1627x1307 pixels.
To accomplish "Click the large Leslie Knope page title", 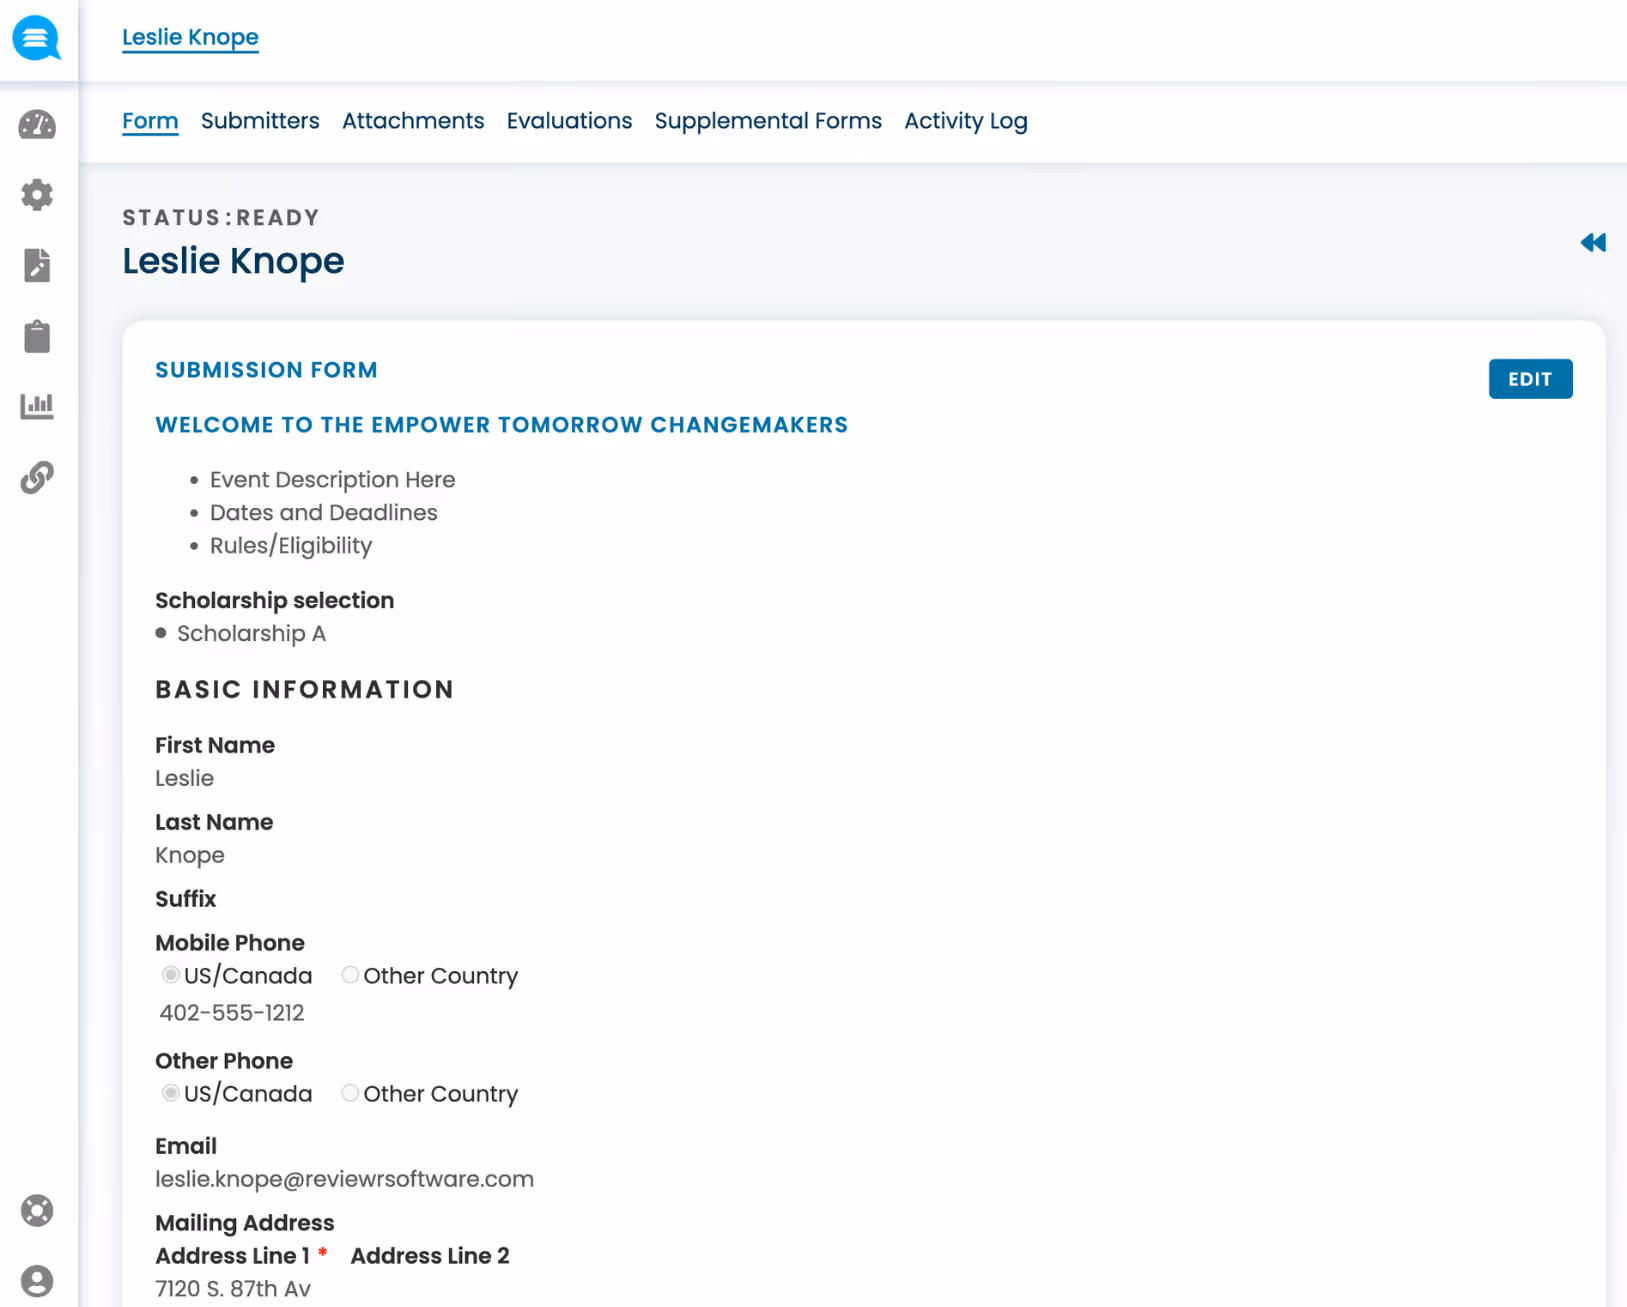I will tap(233, 261).
